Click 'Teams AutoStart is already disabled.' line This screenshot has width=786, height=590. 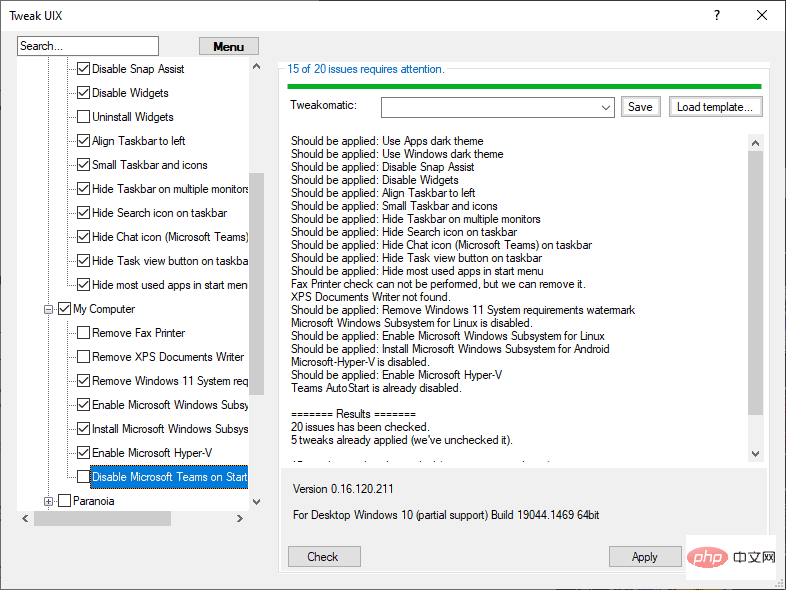click(x=376, y=388)
